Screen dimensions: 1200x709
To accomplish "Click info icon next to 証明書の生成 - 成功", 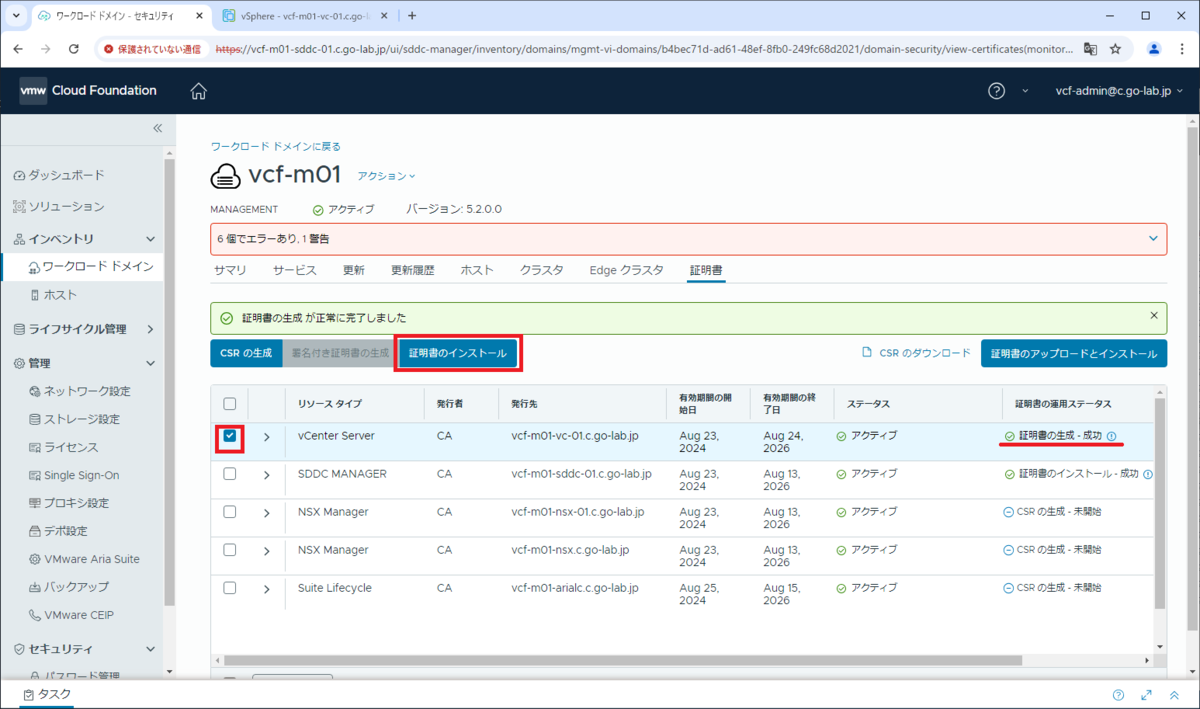I will (1112, 436).
